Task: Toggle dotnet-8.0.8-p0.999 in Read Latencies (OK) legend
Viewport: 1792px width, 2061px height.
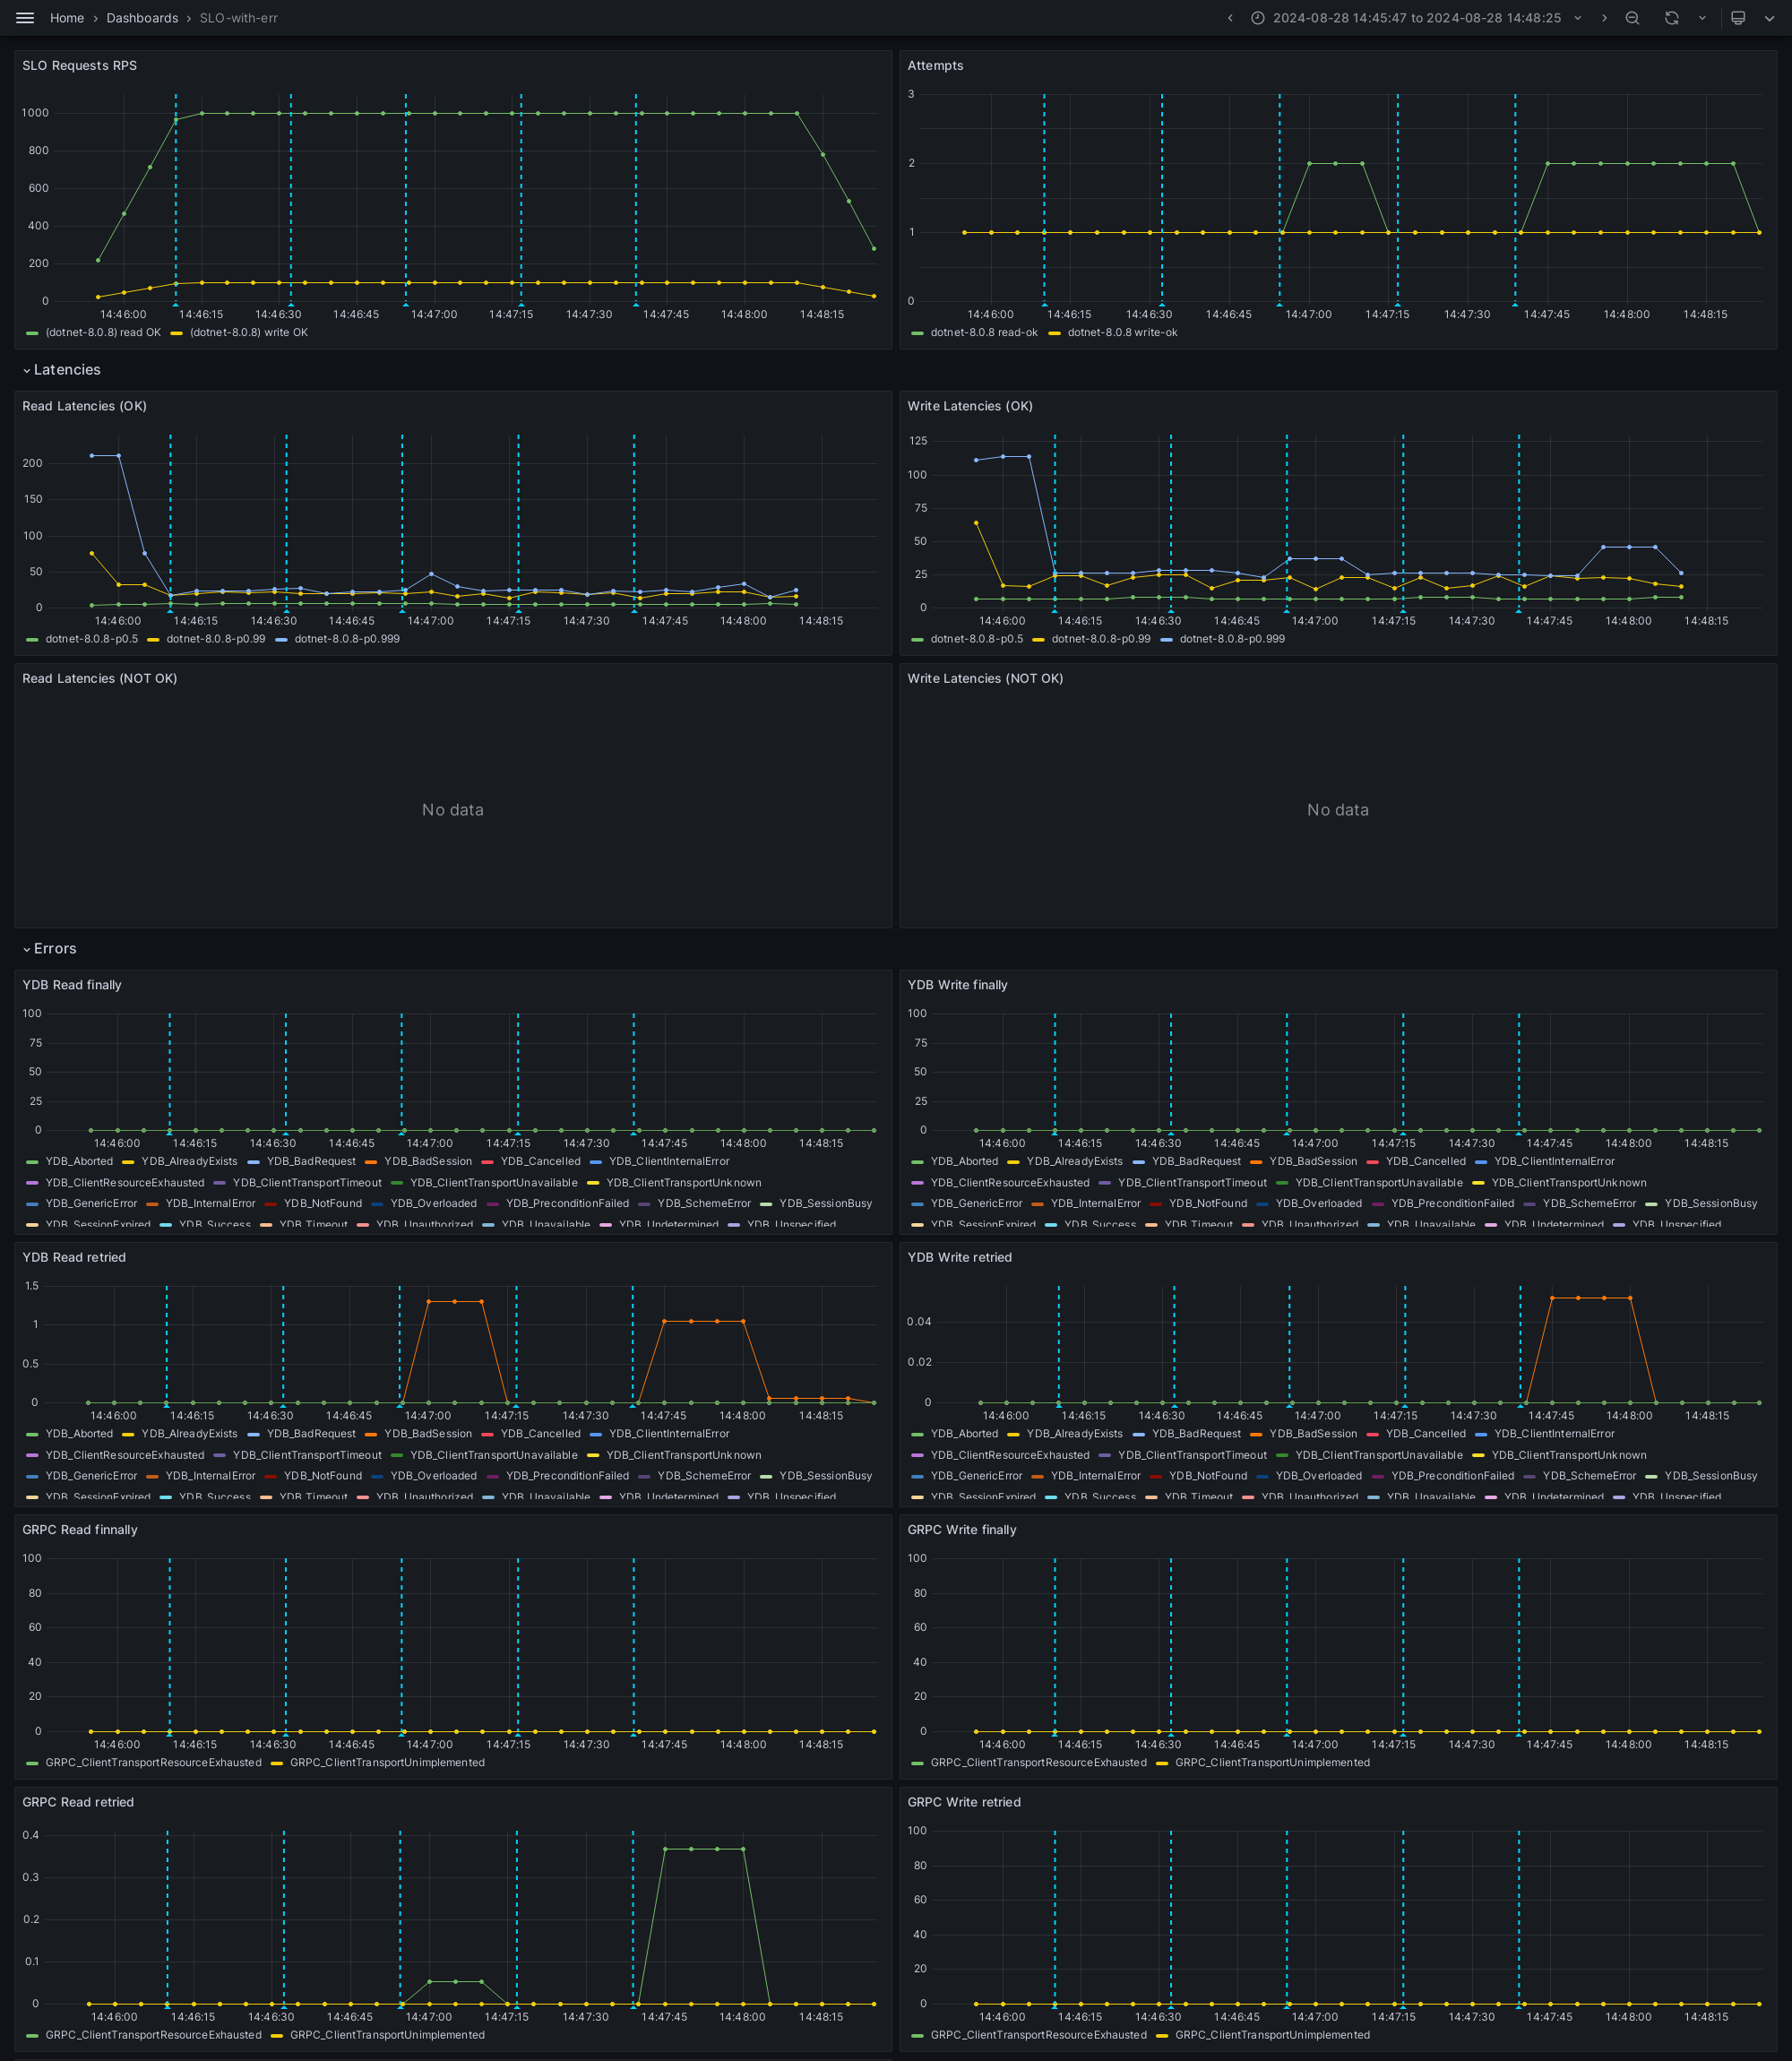Action: 347,639
